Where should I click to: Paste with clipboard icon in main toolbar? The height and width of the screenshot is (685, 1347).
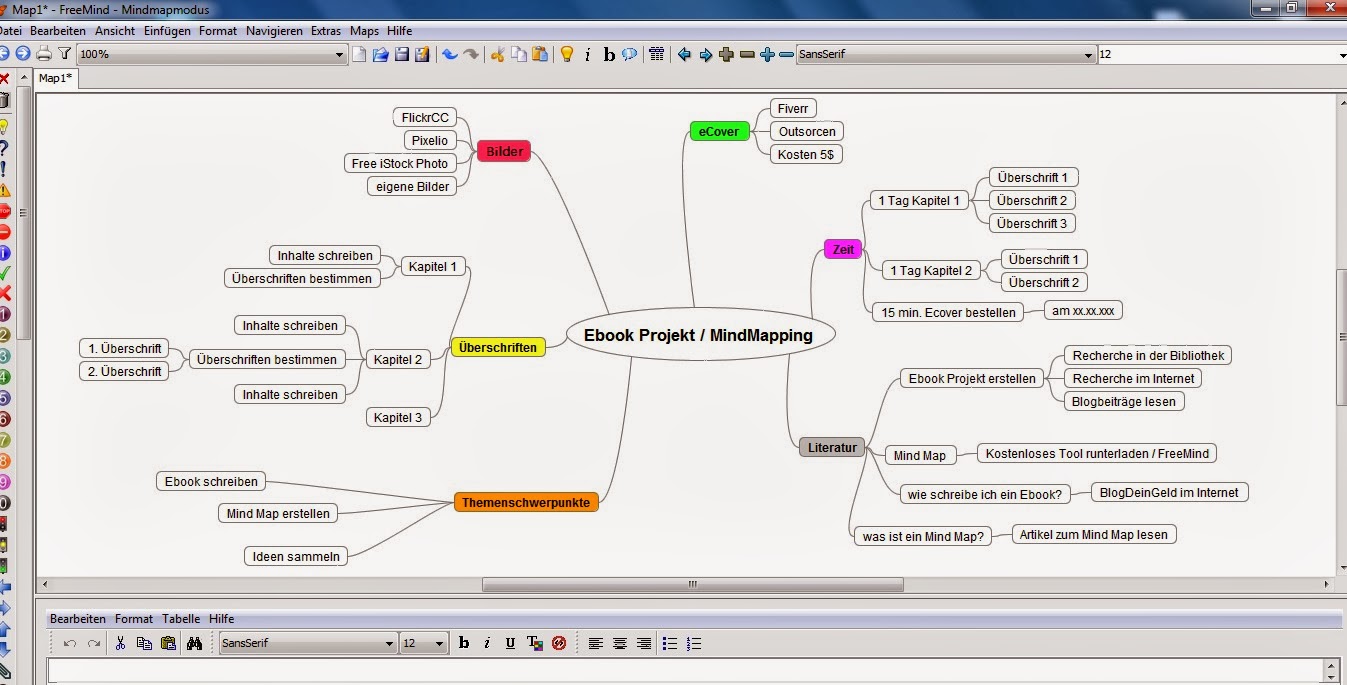[539, 54]
